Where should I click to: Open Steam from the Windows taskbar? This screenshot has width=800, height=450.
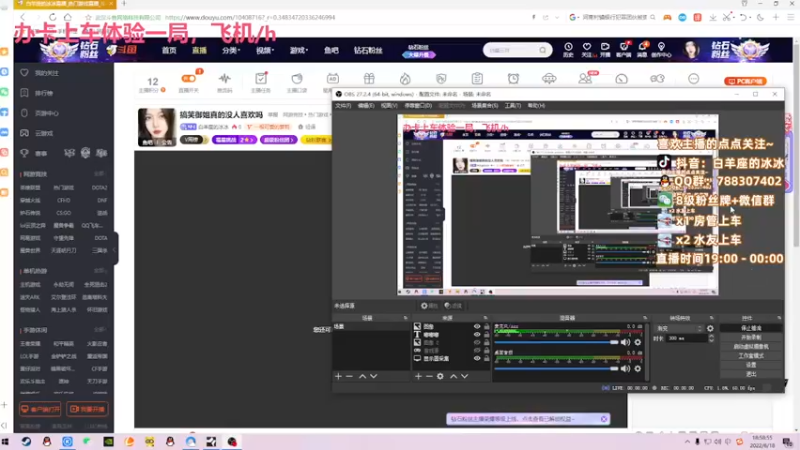click(26, 441)
